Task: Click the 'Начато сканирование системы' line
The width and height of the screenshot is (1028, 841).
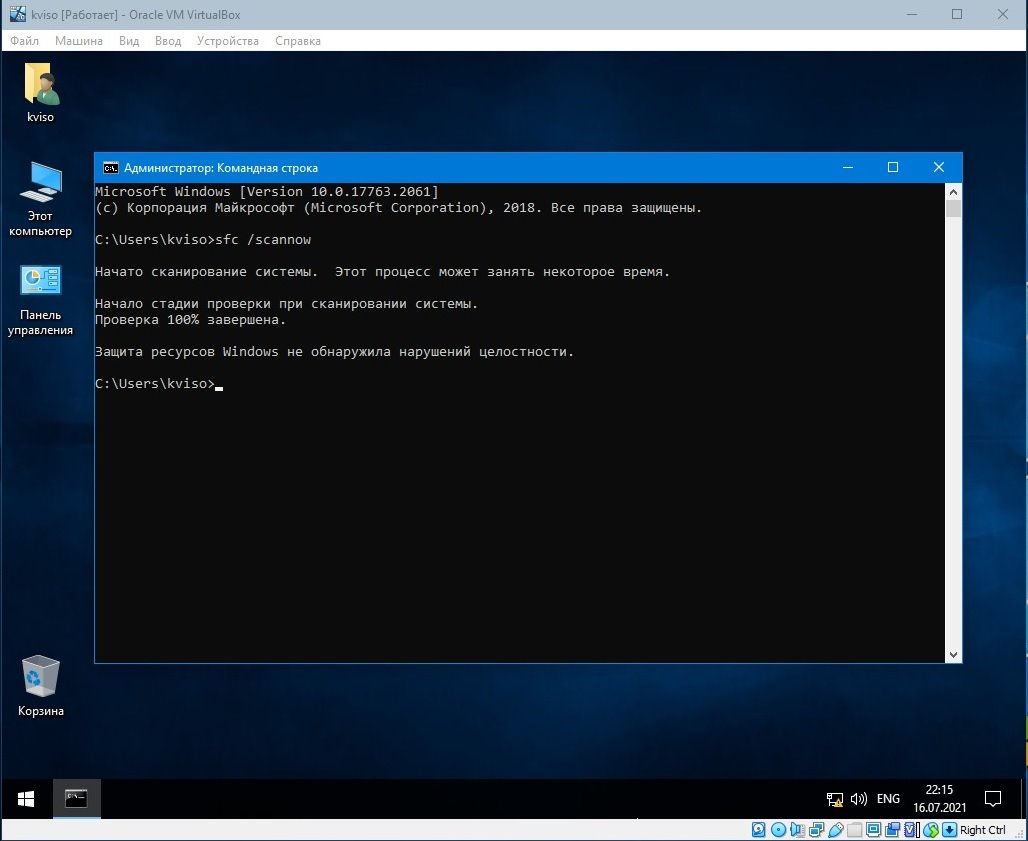Action: point(383,271)
